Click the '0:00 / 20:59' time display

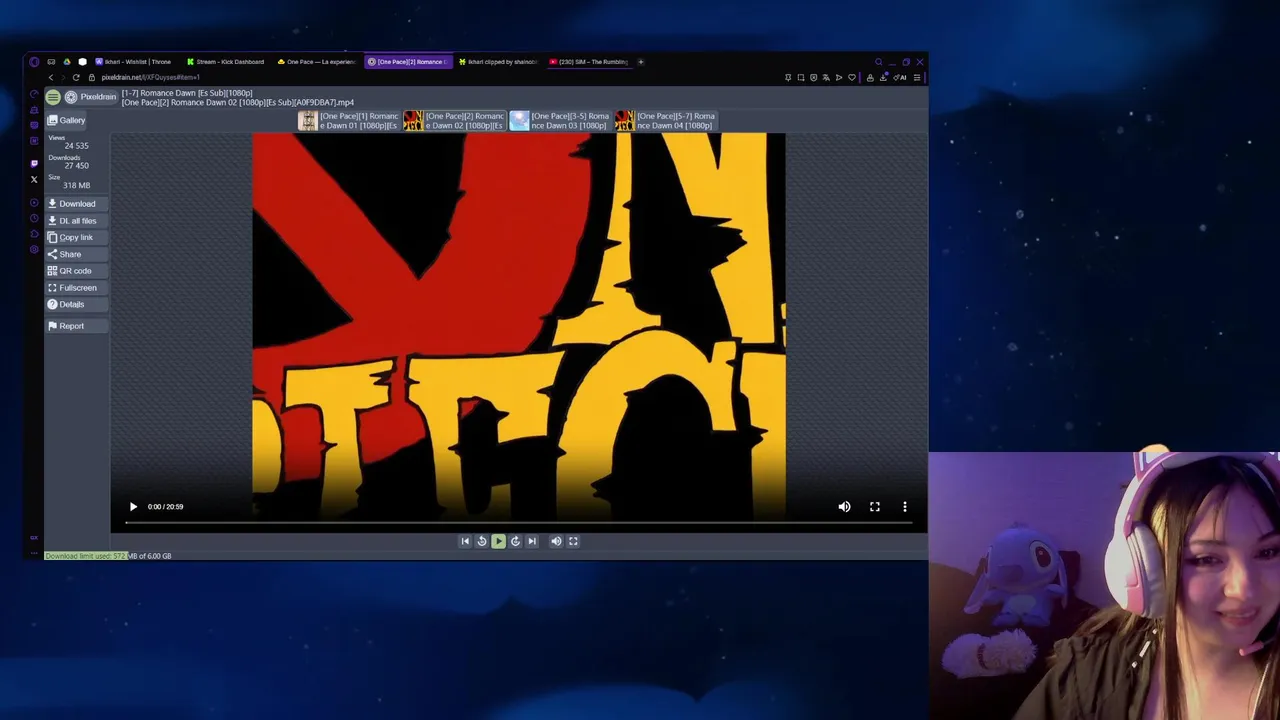[x=165, y=507]
